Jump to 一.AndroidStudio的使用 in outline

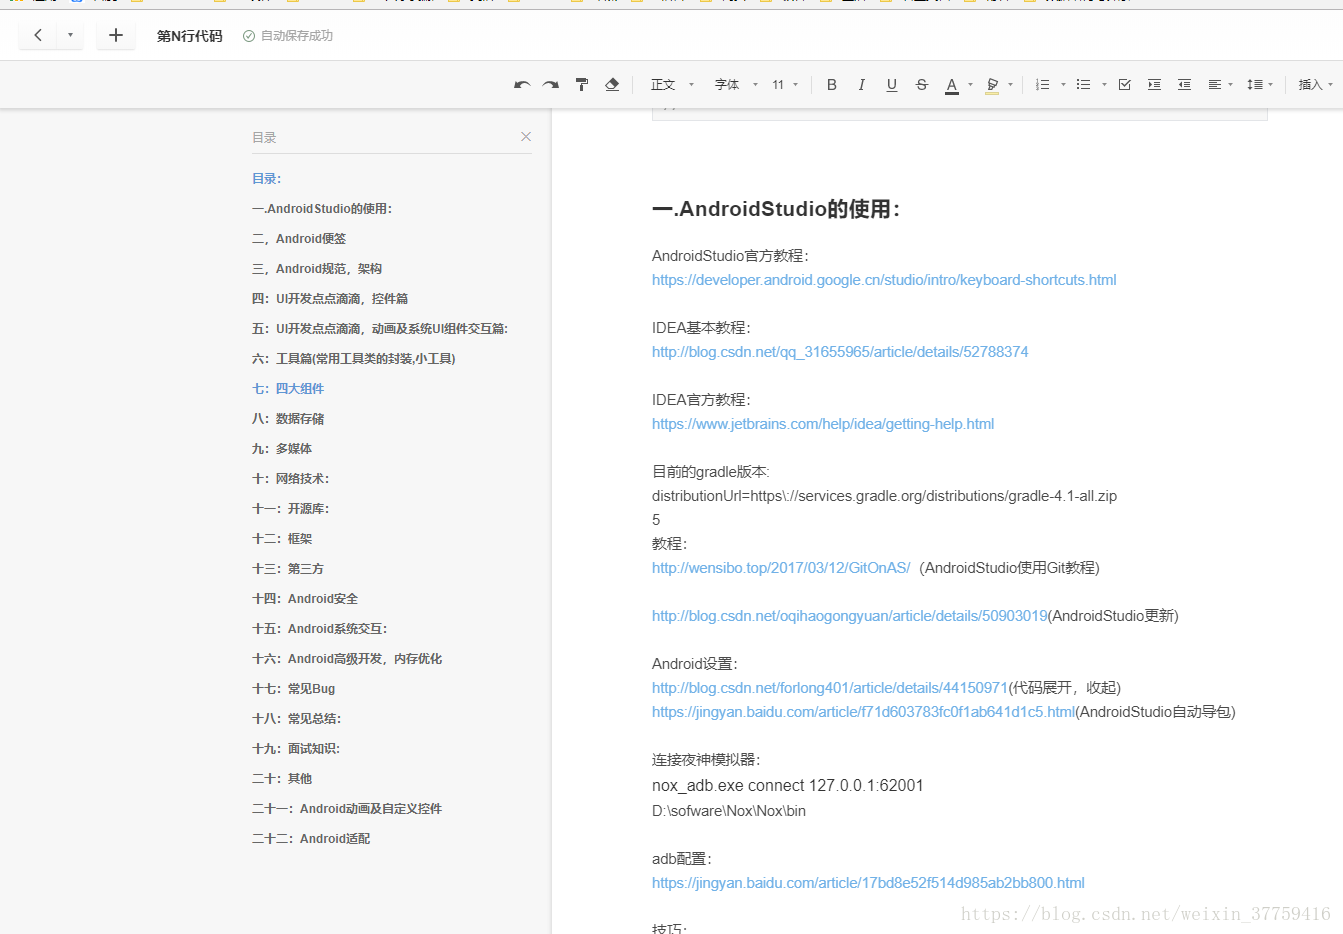(x=322, y=209)
